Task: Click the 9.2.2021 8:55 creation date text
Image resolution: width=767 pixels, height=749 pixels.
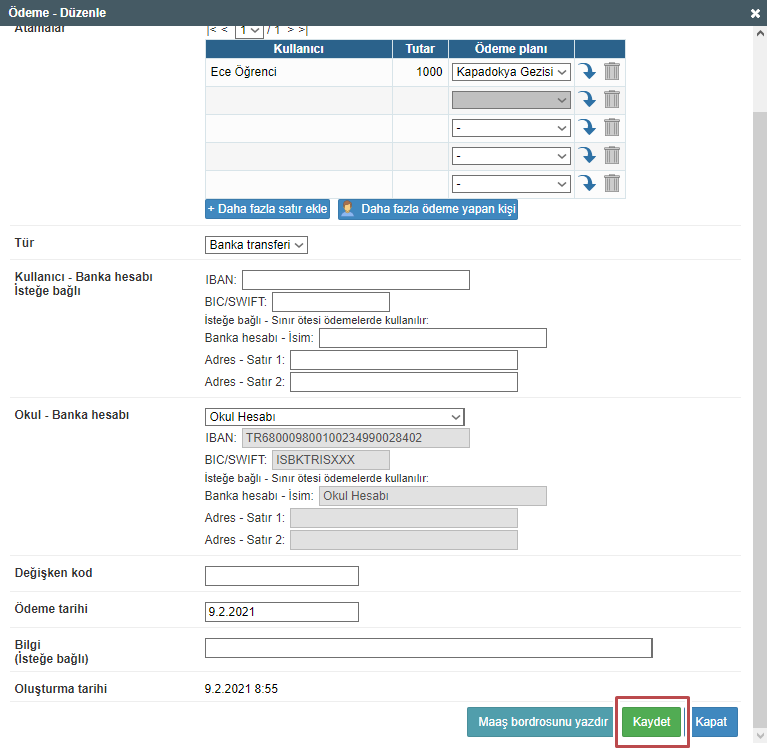Action: [241, 689]
